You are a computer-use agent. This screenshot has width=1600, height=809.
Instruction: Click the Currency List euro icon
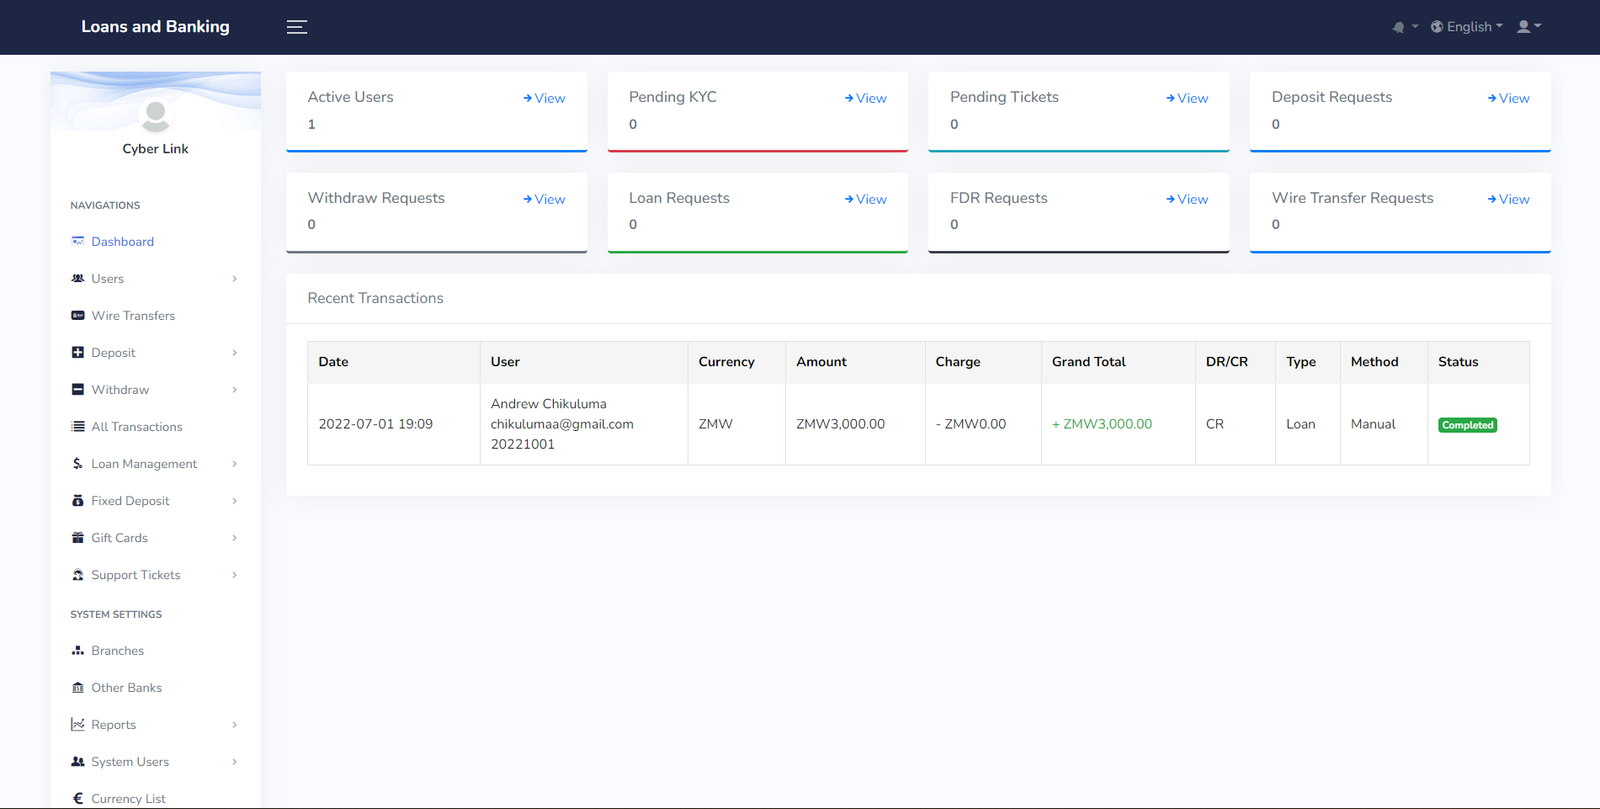tap(78, 799)
